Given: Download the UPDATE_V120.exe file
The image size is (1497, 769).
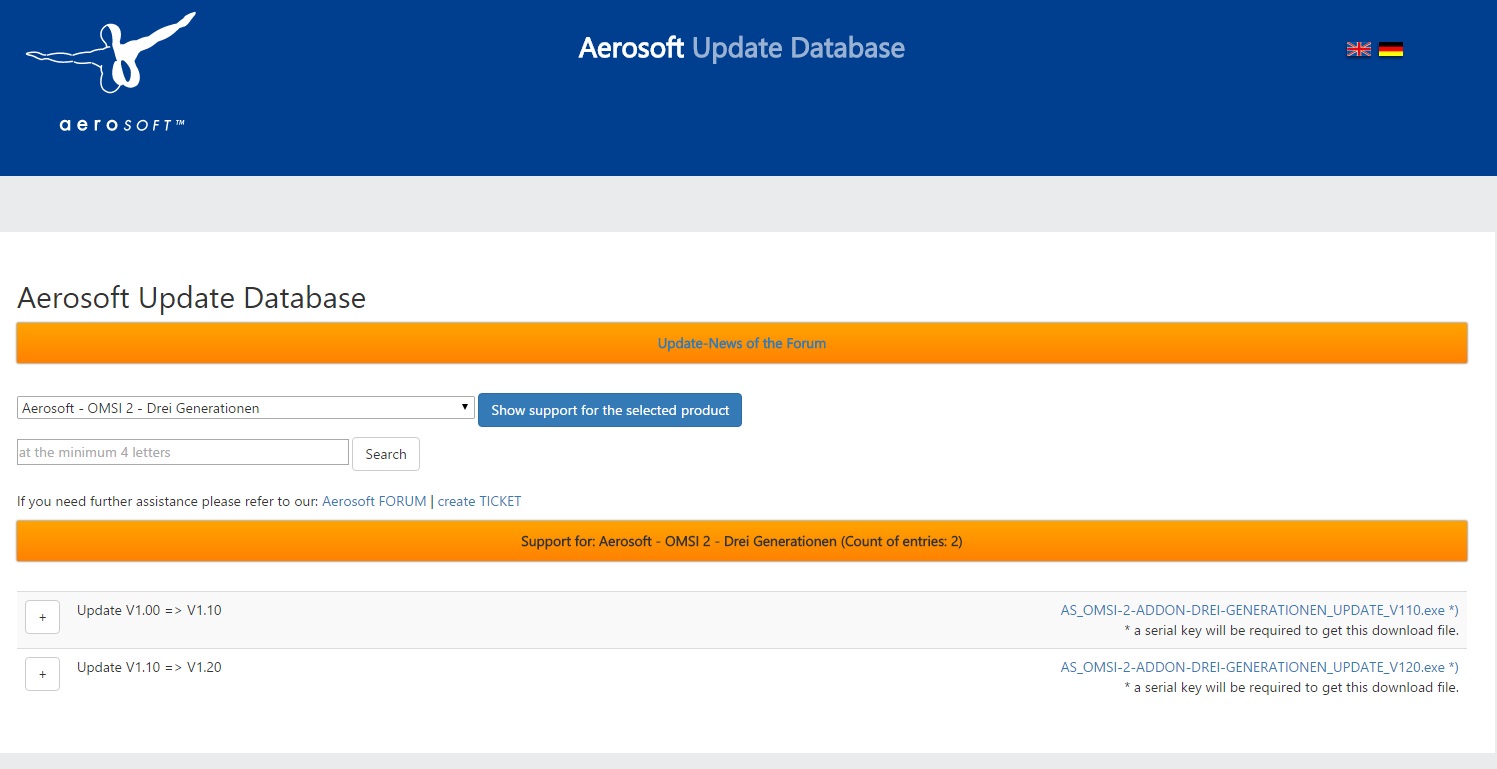Looking at the screenshot, I should 1259,667.
